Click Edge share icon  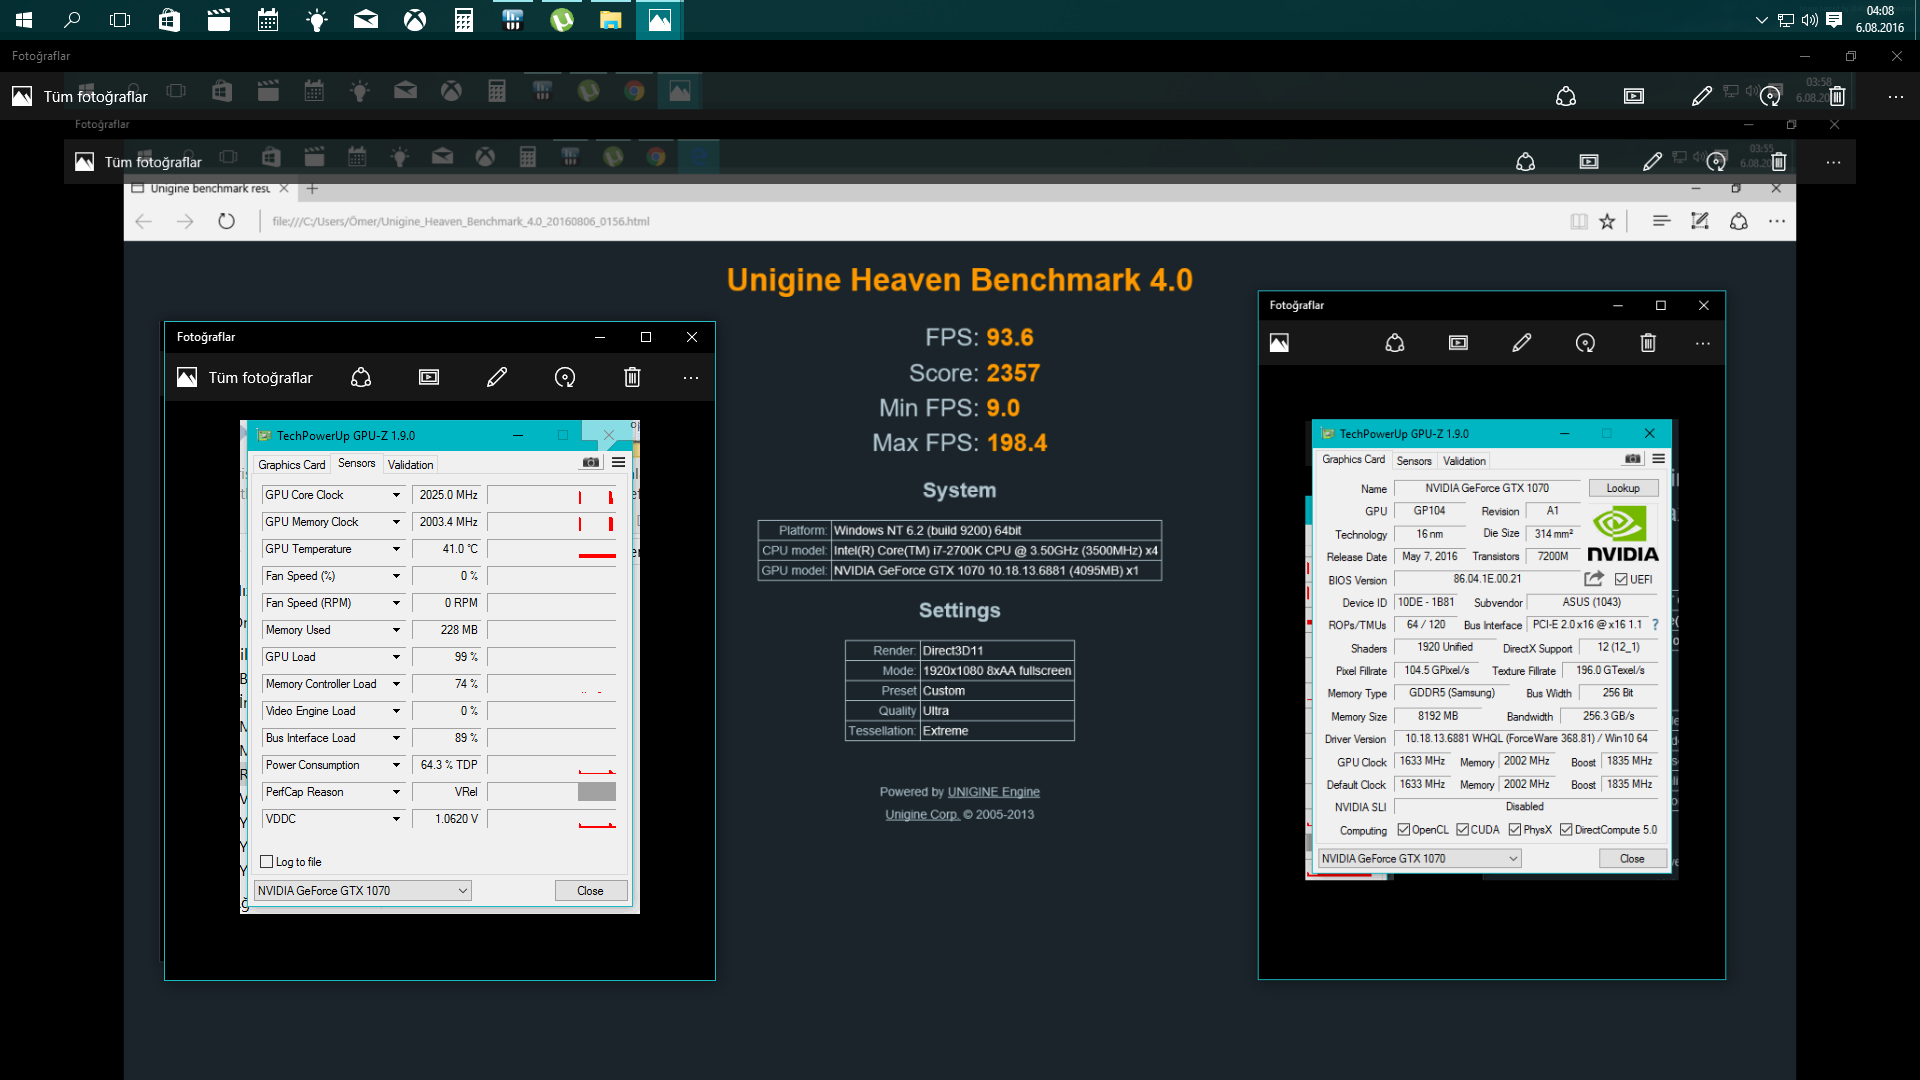(x=1739, y=221)
